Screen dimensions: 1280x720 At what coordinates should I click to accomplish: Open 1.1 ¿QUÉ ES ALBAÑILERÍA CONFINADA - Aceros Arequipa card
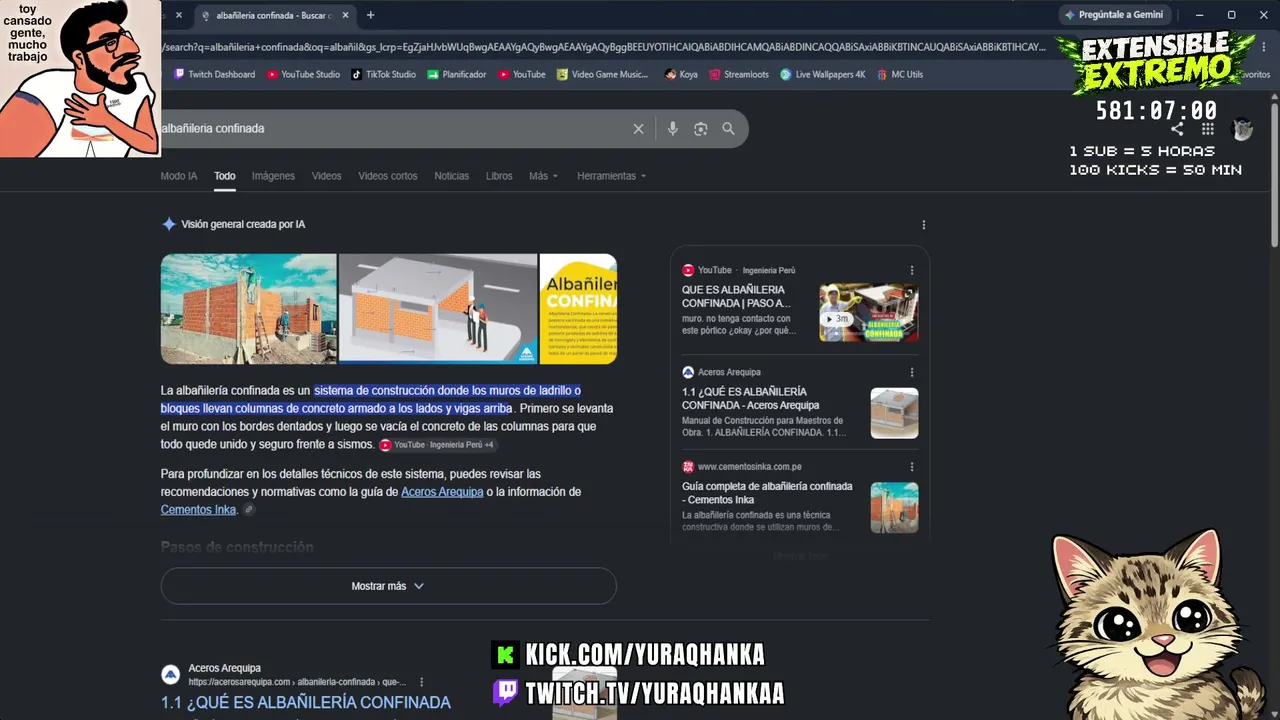coord(750,398)
